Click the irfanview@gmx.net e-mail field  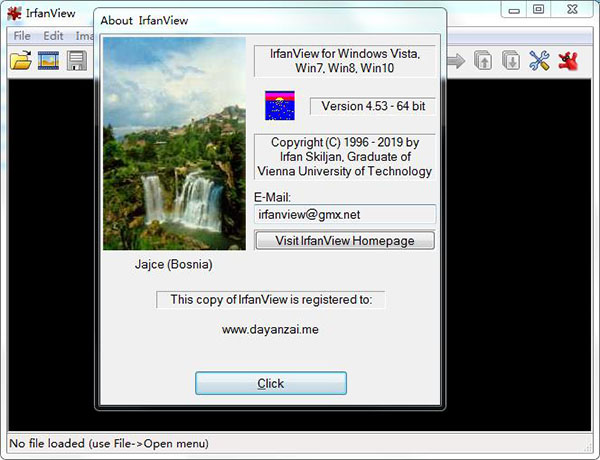tap(345, 214)
